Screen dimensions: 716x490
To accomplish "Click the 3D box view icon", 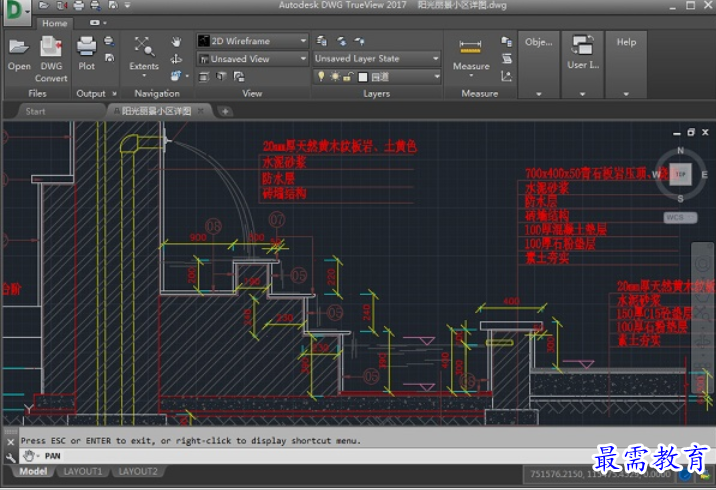I will pos(221,77).
